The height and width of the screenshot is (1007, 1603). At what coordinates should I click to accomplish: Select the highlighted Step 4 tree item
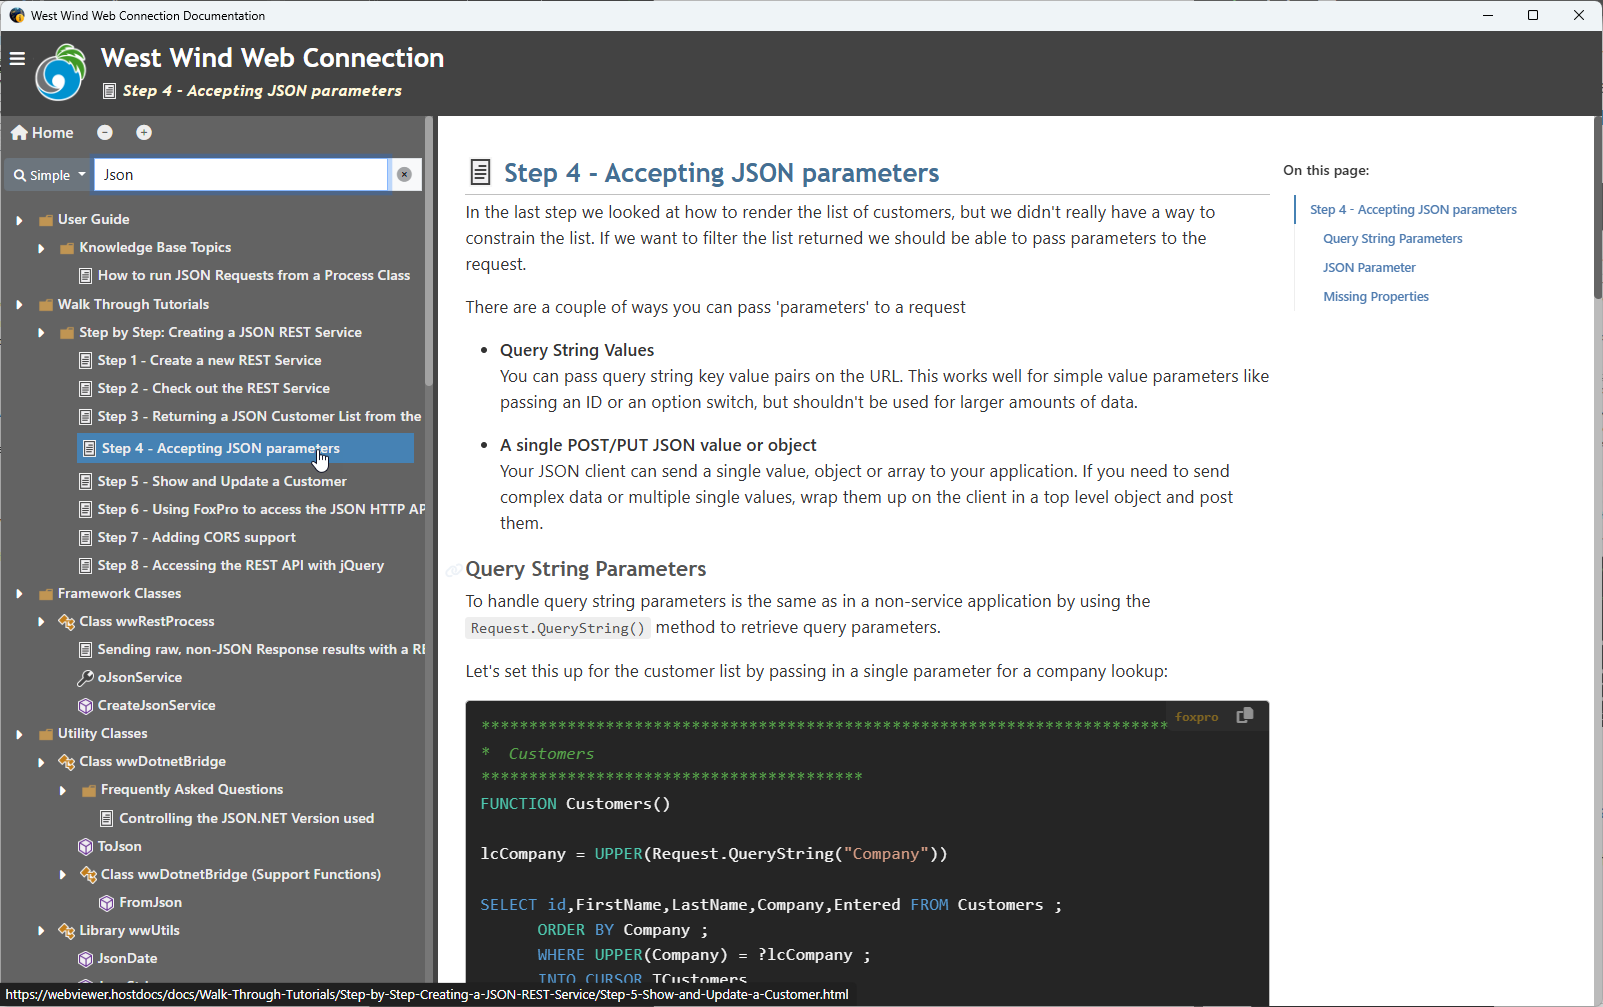click(245, 449)
